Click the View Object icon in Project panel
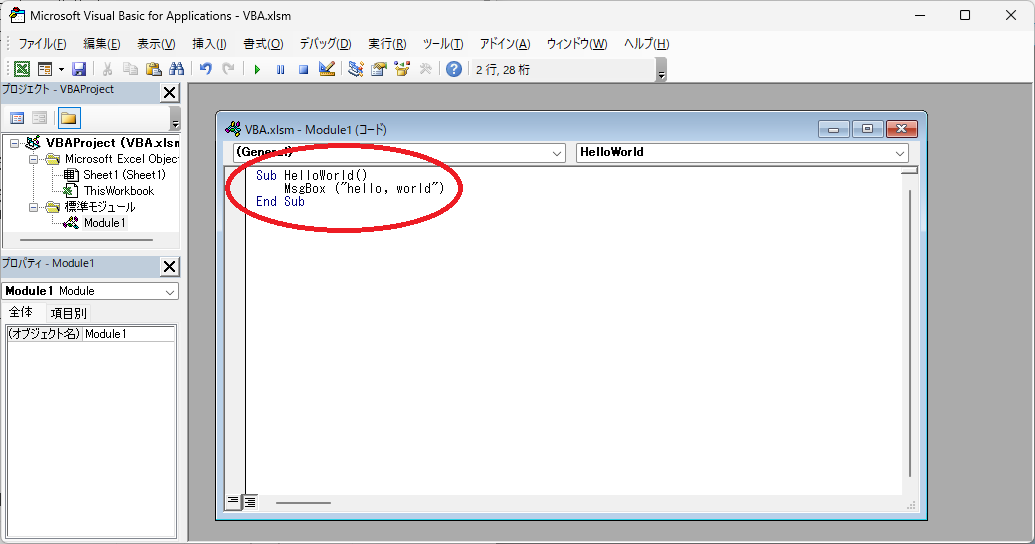The width and height of the screenshot is (1035, 544). tap(40, 118)
